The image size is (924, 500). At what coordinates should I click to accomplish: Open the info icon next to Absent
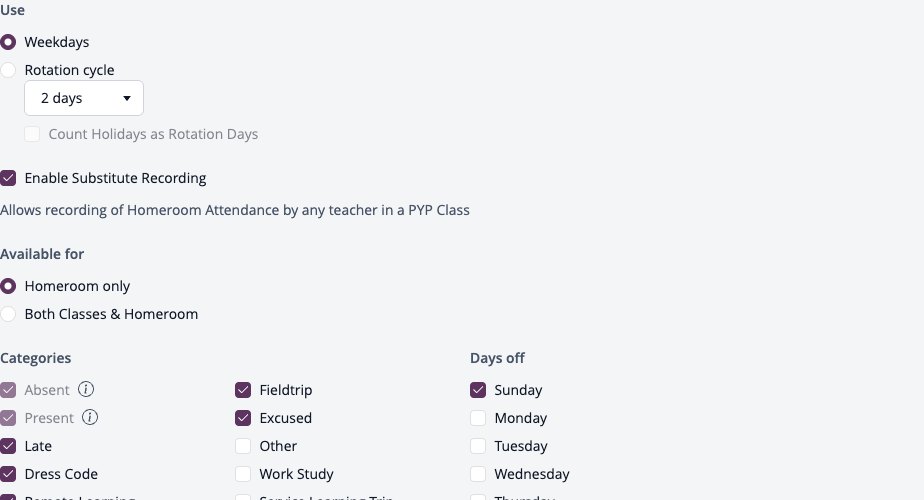pyautogui.click(x=86, y=389)
